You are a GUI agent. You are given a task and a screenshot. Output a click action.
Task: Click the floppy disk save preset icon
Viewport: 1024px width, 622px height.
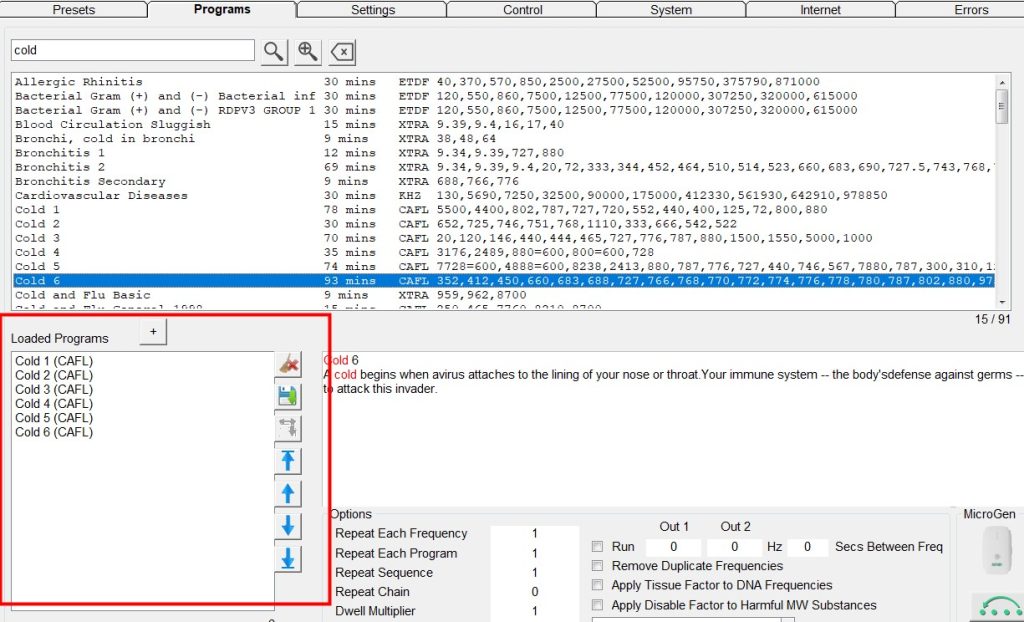click(288, 397)
